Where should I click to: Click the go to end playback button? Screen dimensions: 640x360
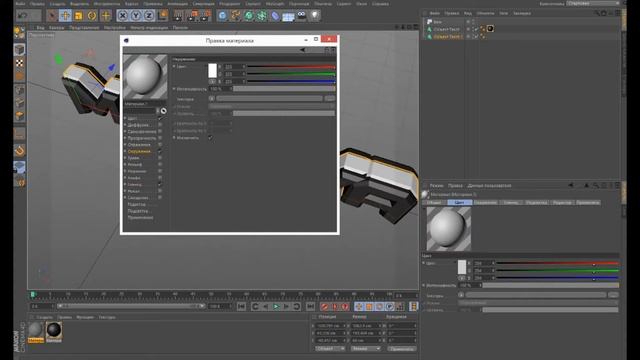[x=310, y=306]
